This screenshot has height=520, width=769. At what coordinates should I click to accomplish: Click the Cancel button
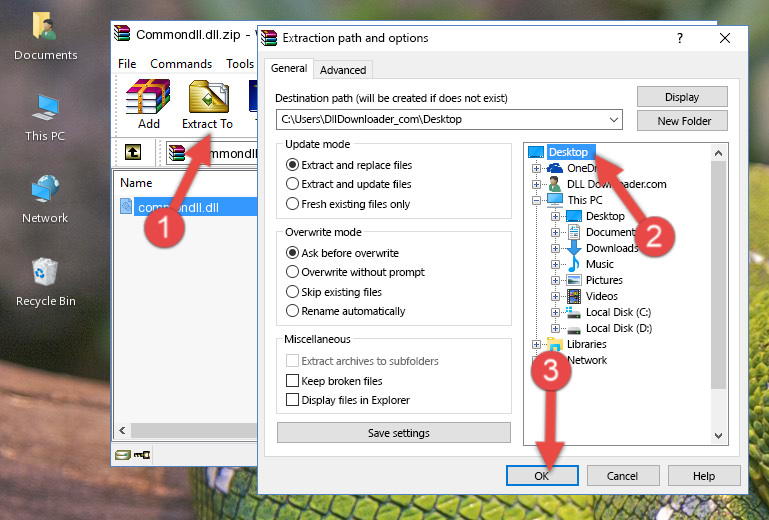[622, 476]
